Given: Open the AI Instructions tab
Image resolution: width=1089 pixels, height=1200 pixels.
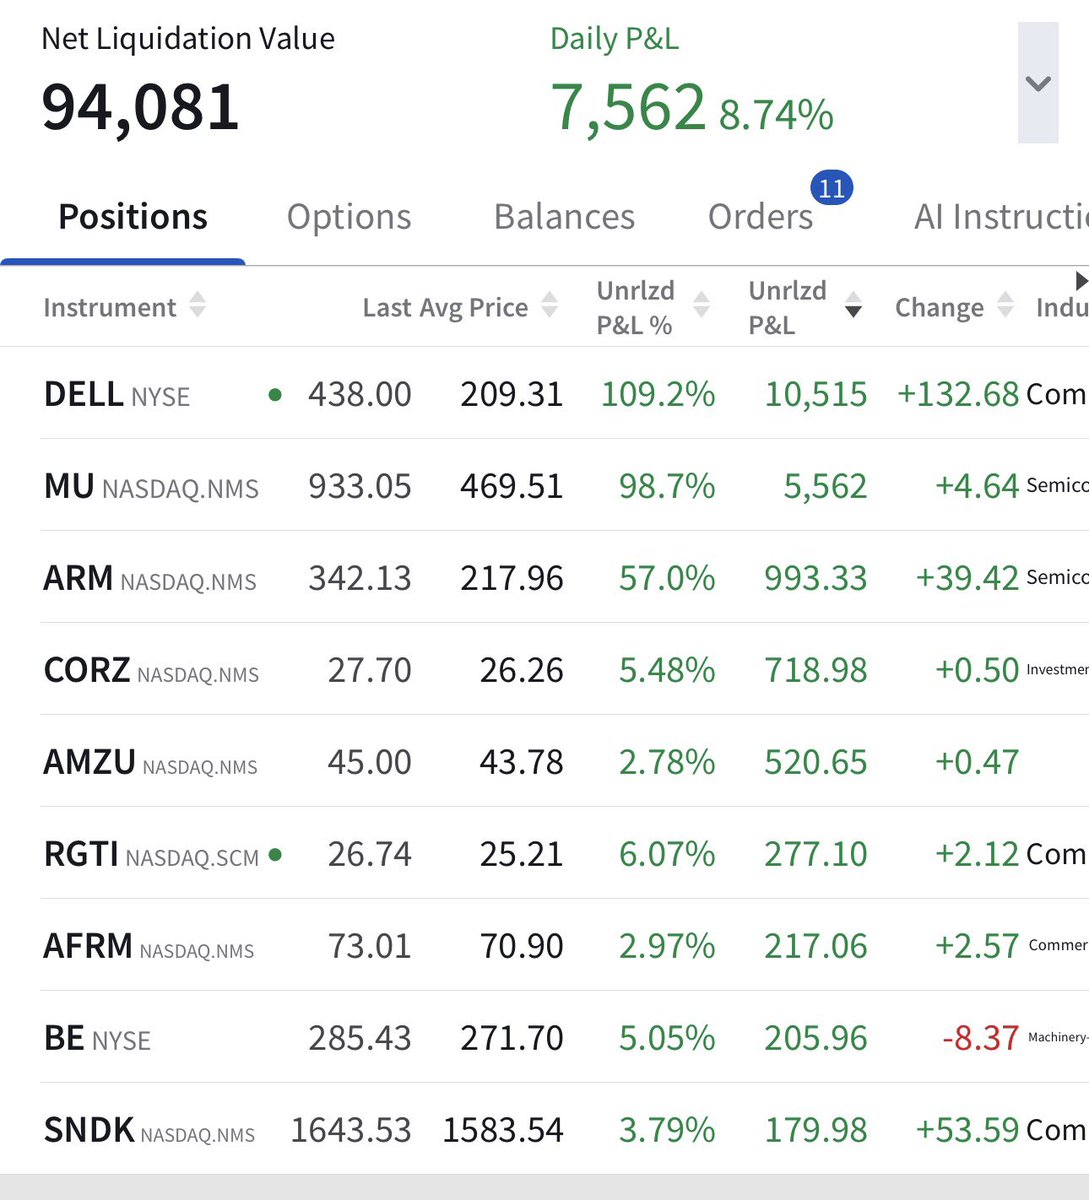Looking at the screenshot, I should (x=1001, y=217).
